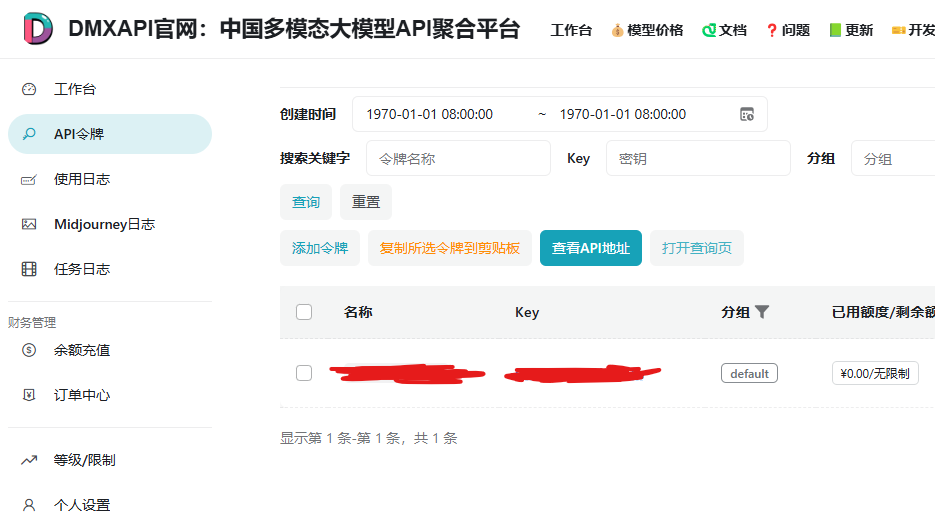Focus the 分组 input field
Image resolution: width=935 pixels, height=520 pixels.
coord(893,159)
